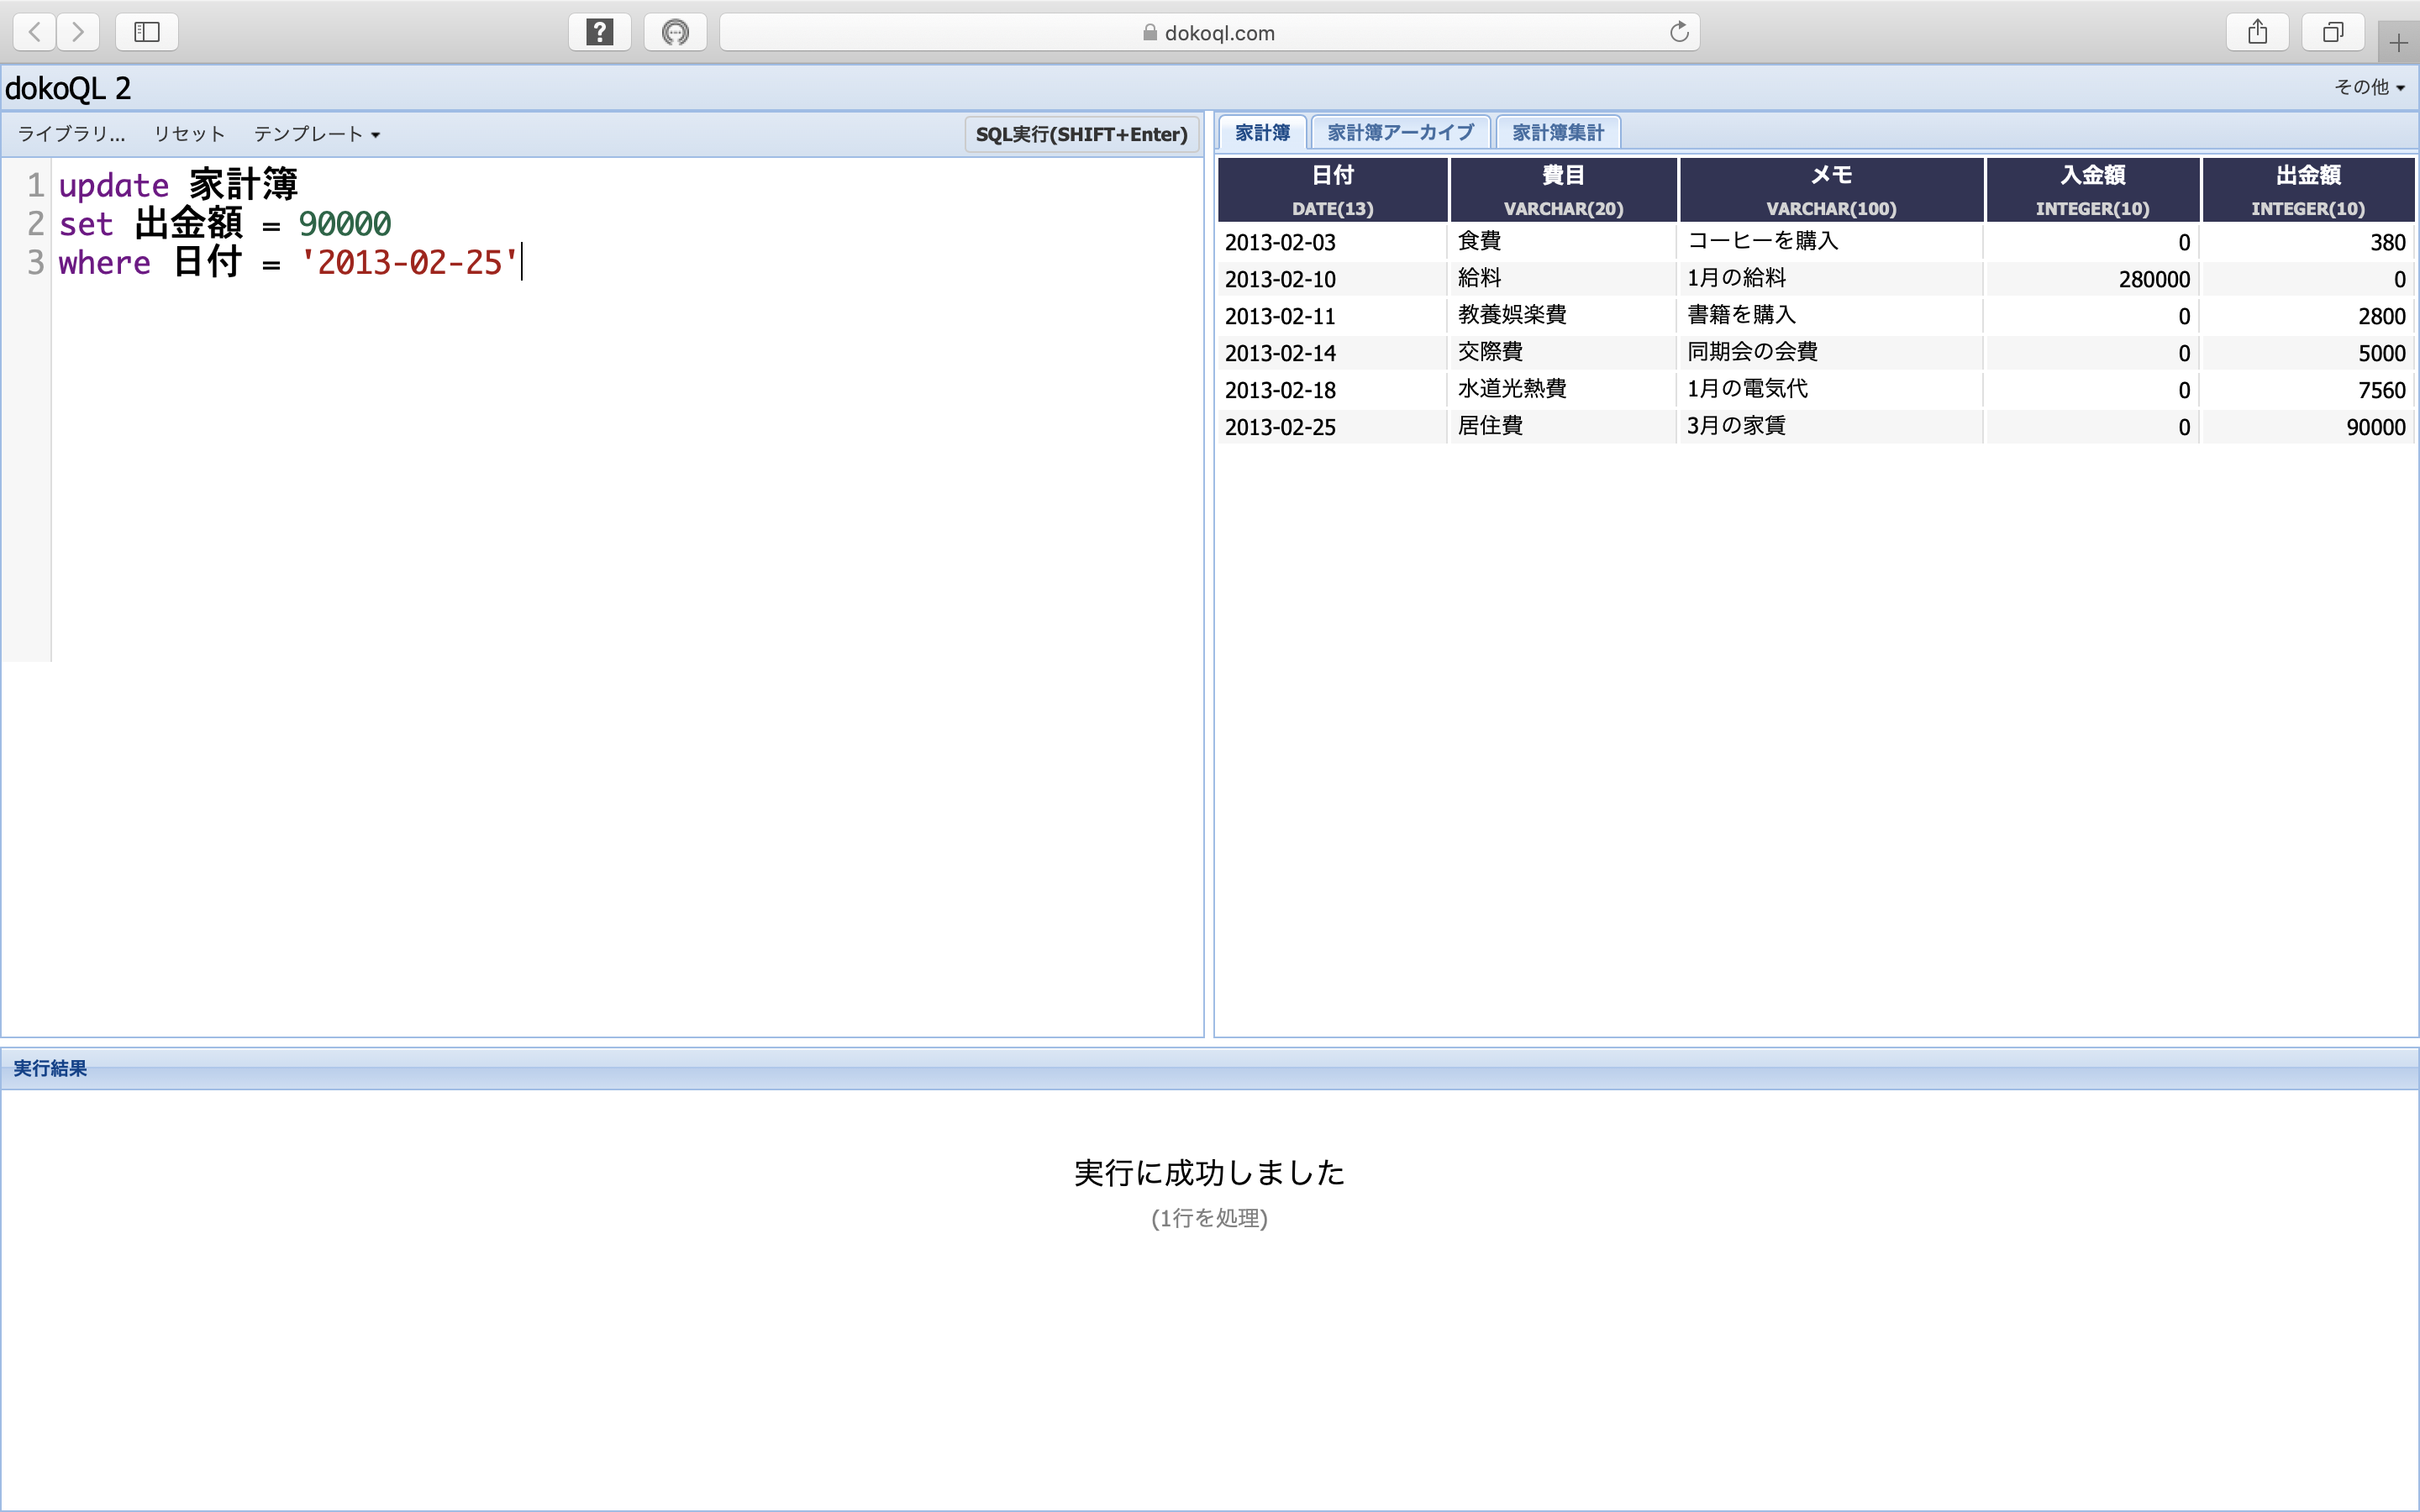Click the Safari forward arrow
The width and height of the screenshot is (2420, 1512).
[x=78, y=32]
